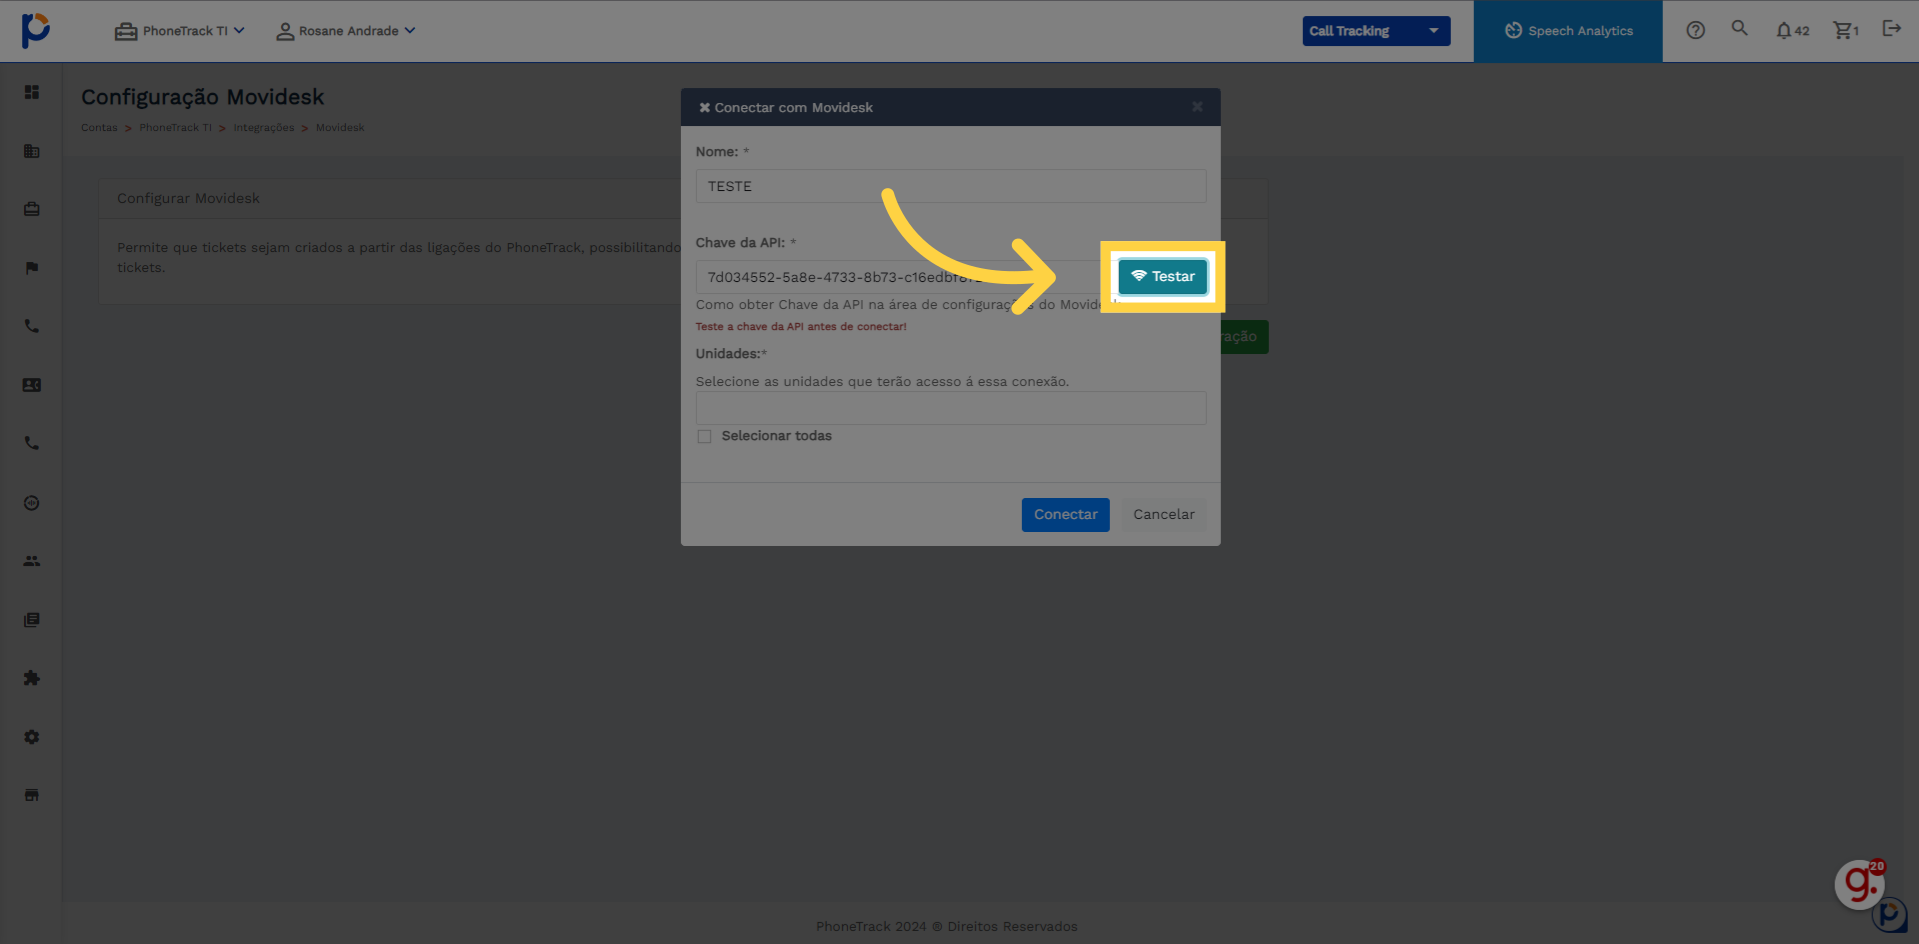The image size is (1919, 944).
Task: Go to Integrações breadcrumb
Action: pos(264,128)
